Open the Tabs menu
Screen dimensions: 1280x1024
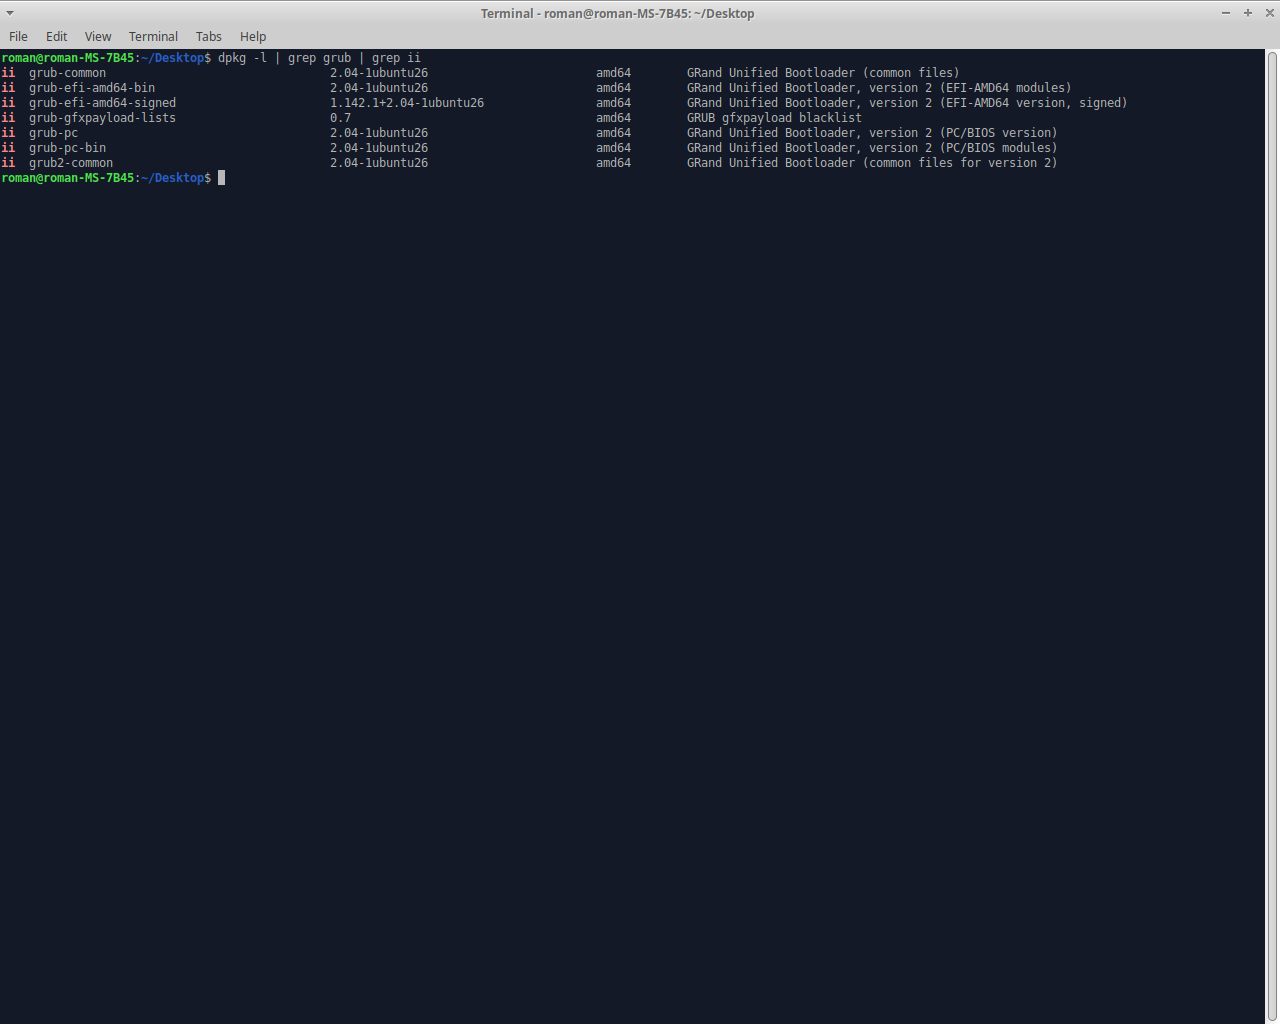[x=208, y=36]
